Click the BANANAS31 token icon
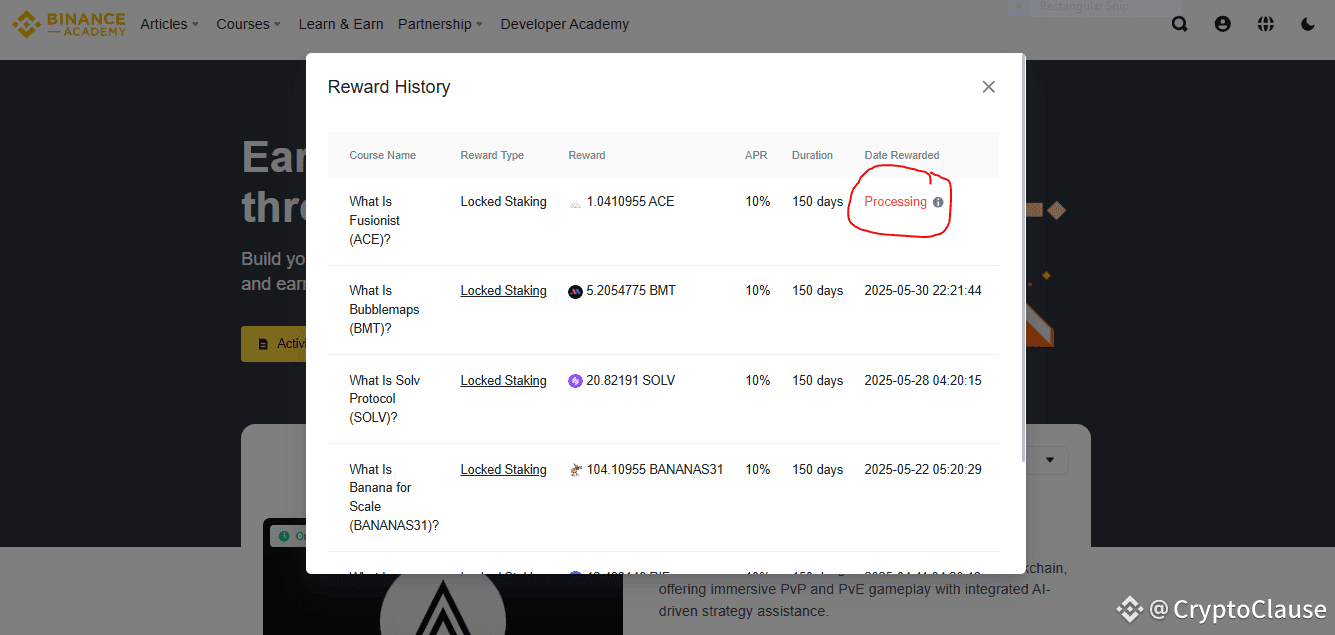 pyautogui.click(x=575, y=469)
